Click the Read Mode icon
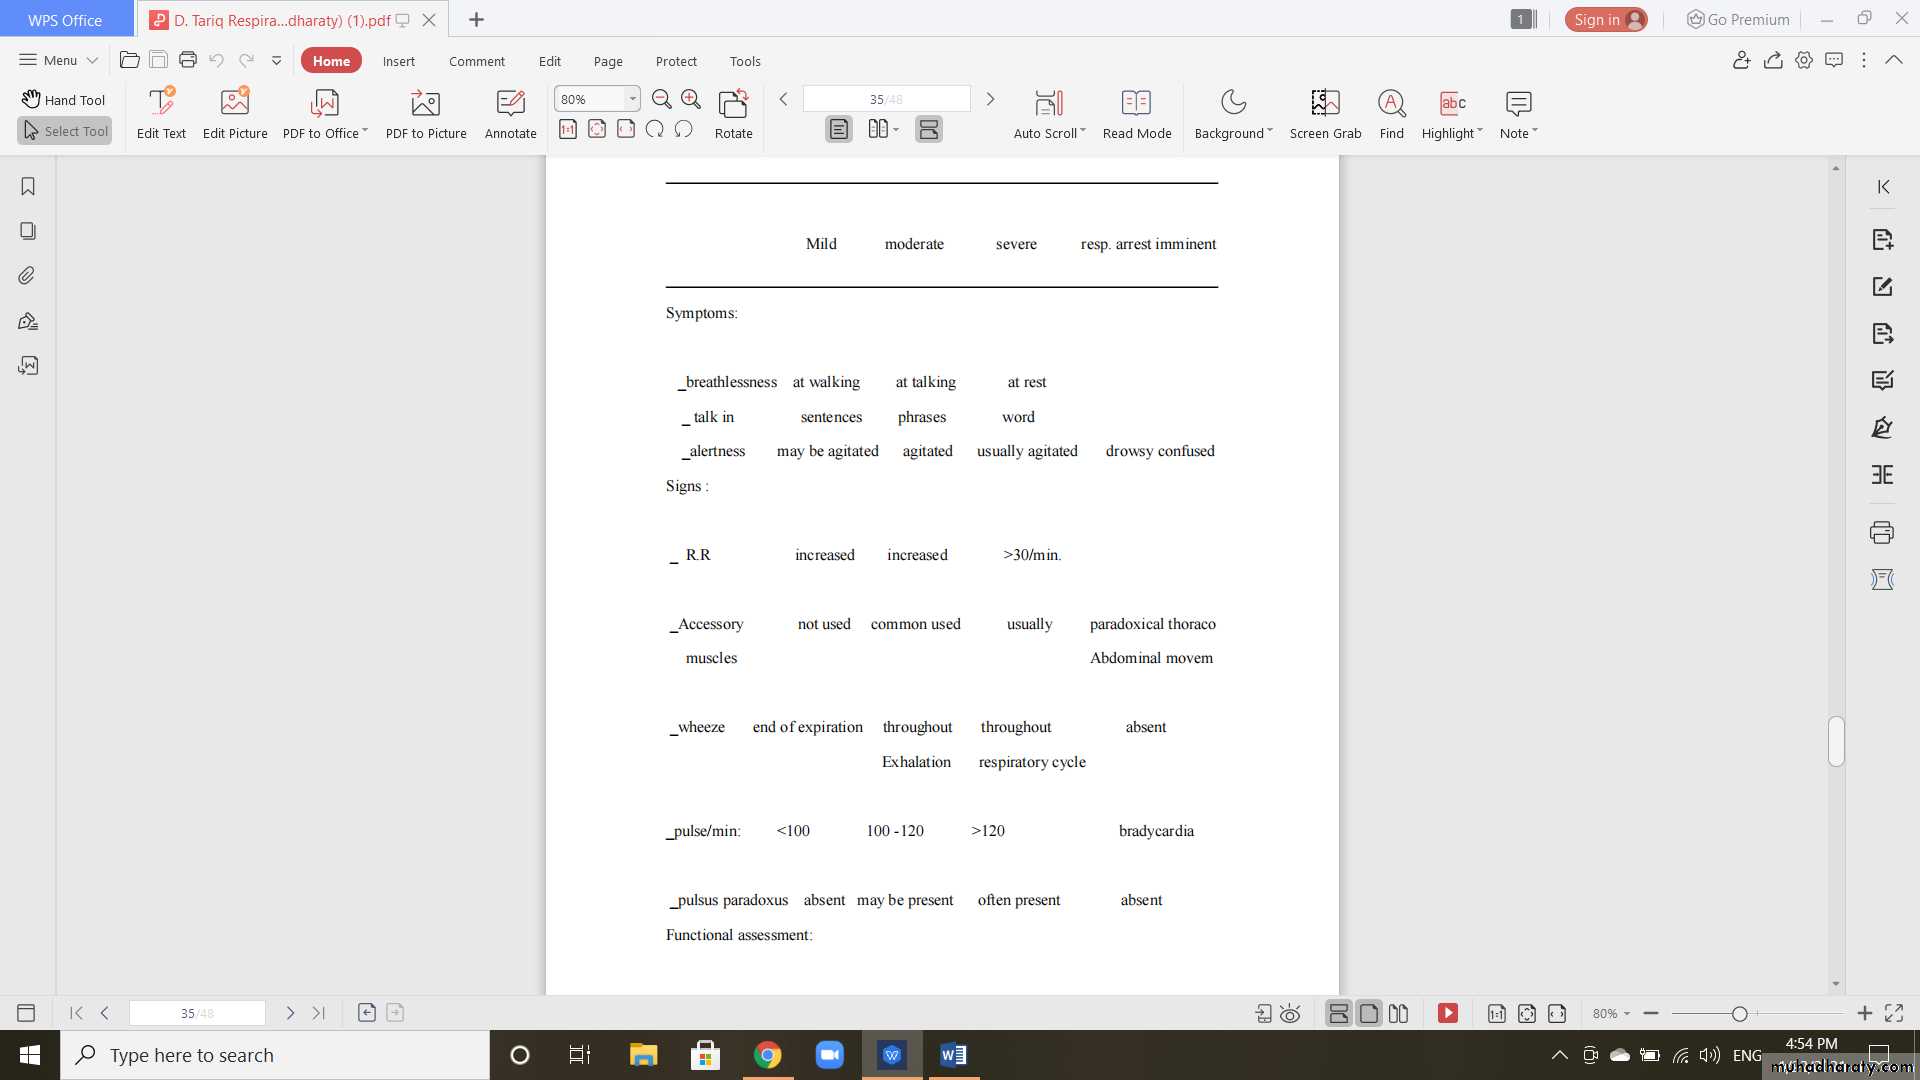This screenshot has width=1920, height=1080. click(1136, 103)
